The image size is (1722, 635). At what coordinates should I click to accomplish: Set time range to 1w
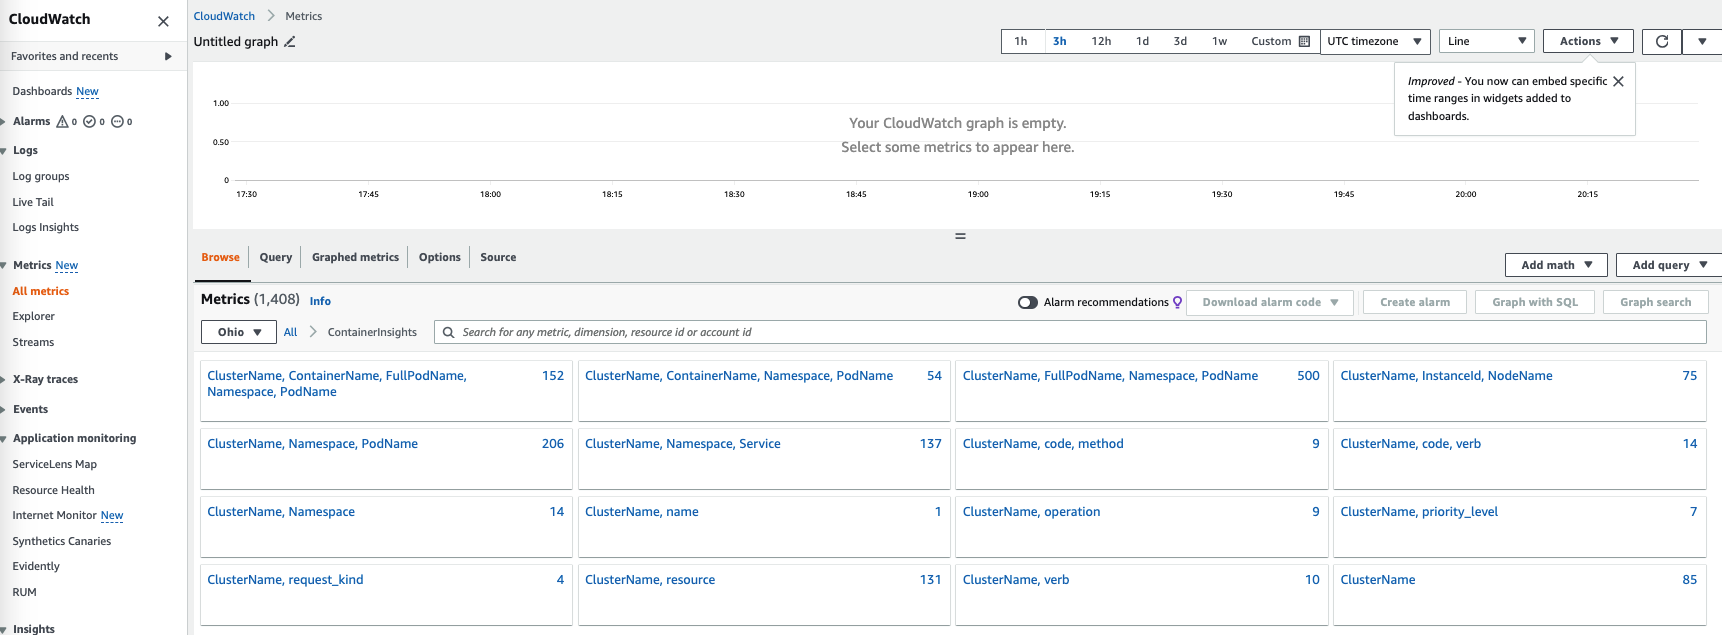(x=1219, y=41)
